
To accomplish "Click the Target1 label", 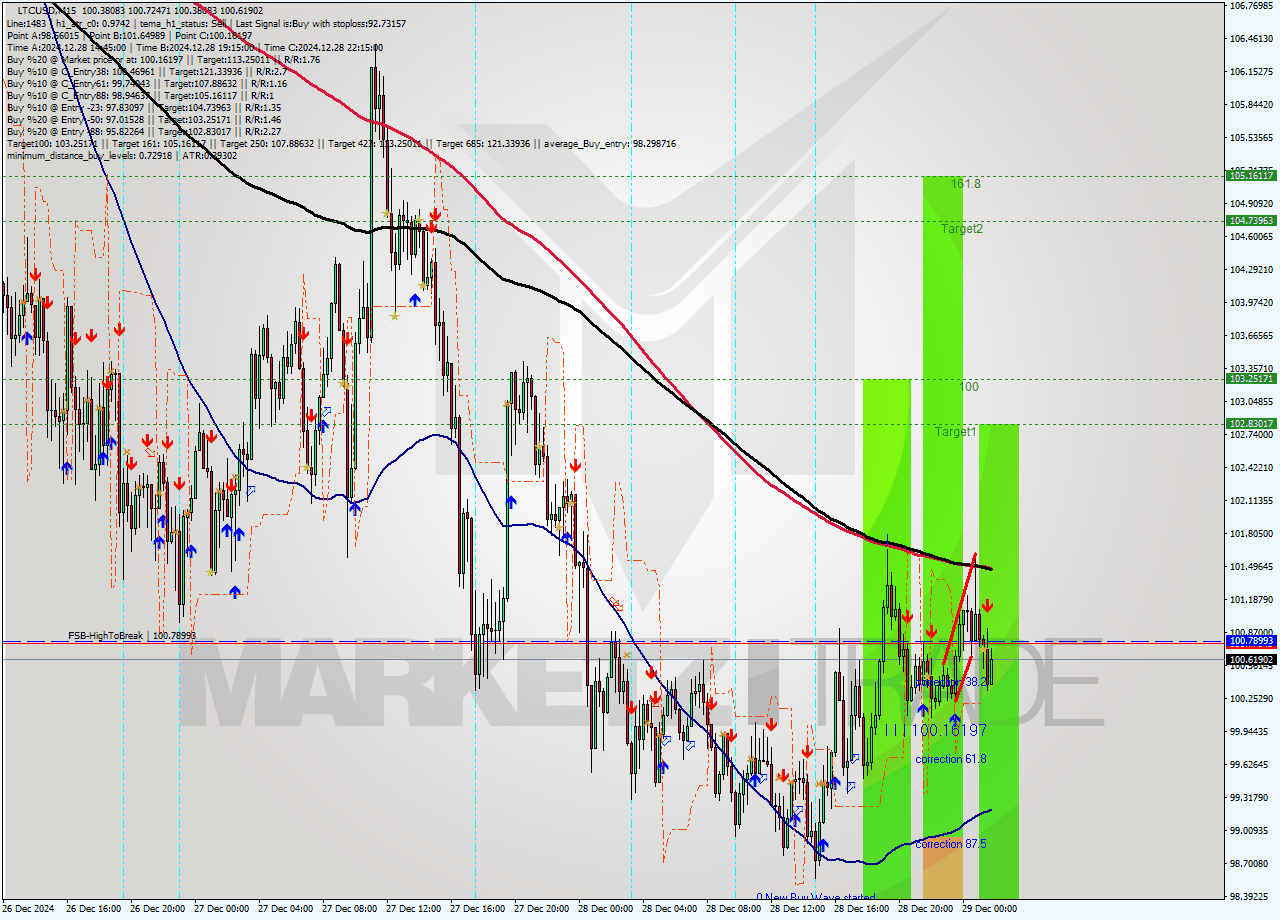I will click(956, 432).
